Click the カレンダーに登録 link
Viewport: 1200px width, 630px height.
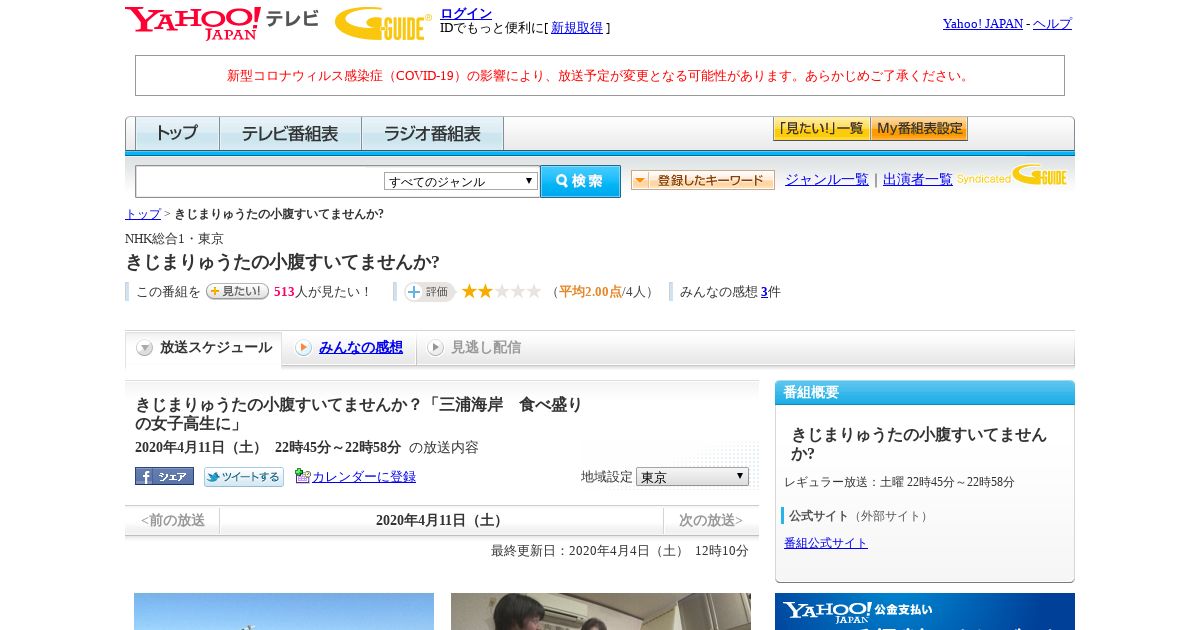pos(364,477)
